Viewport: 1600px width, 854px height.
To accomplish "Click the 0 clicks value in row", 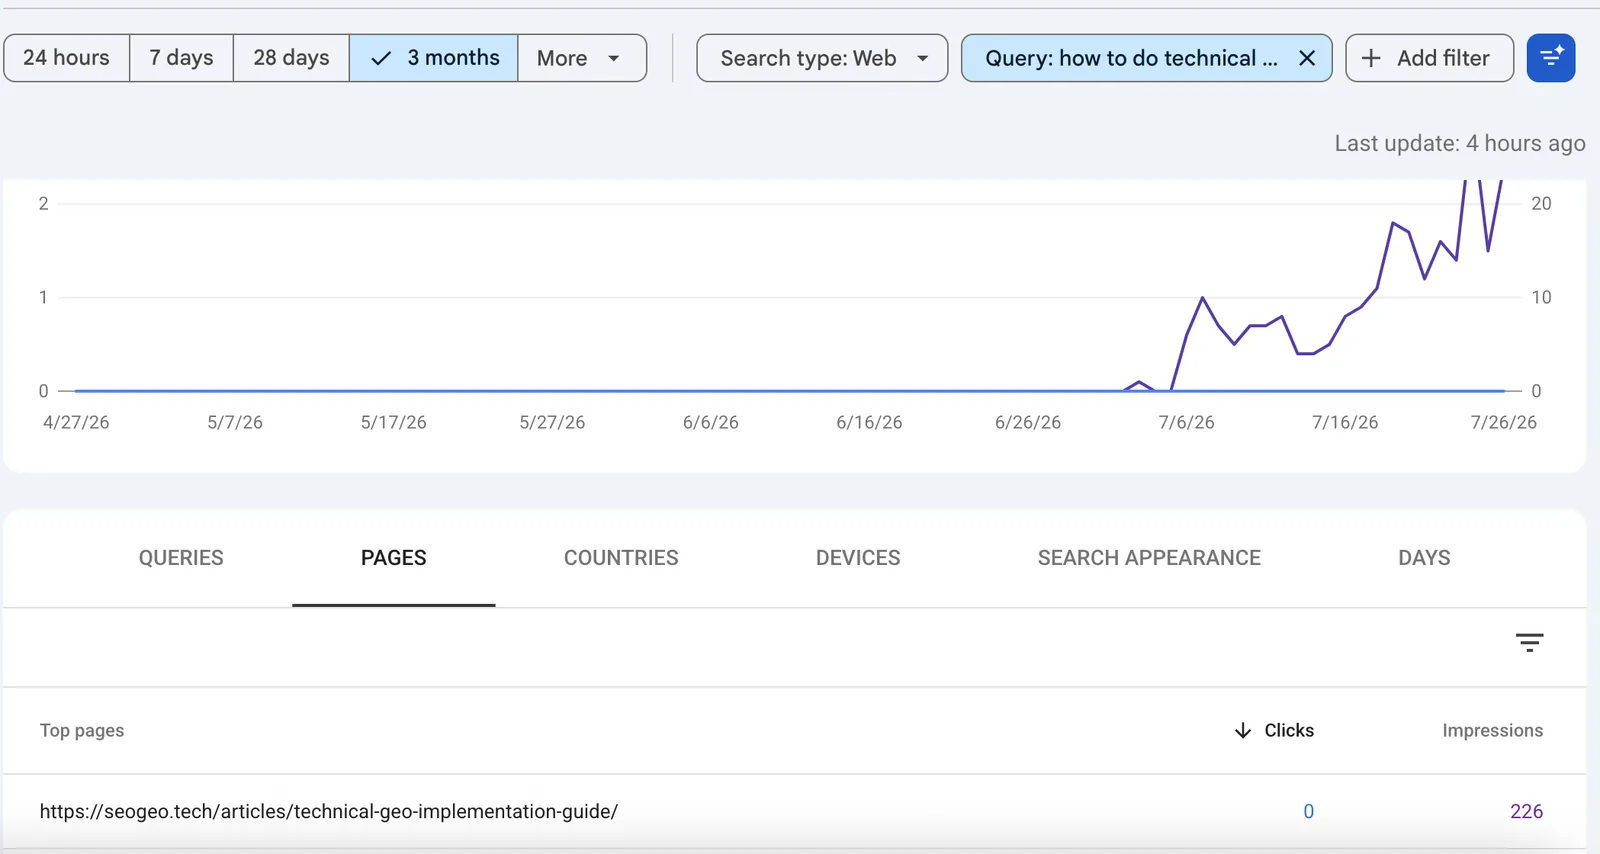I will coord(1308,811).
